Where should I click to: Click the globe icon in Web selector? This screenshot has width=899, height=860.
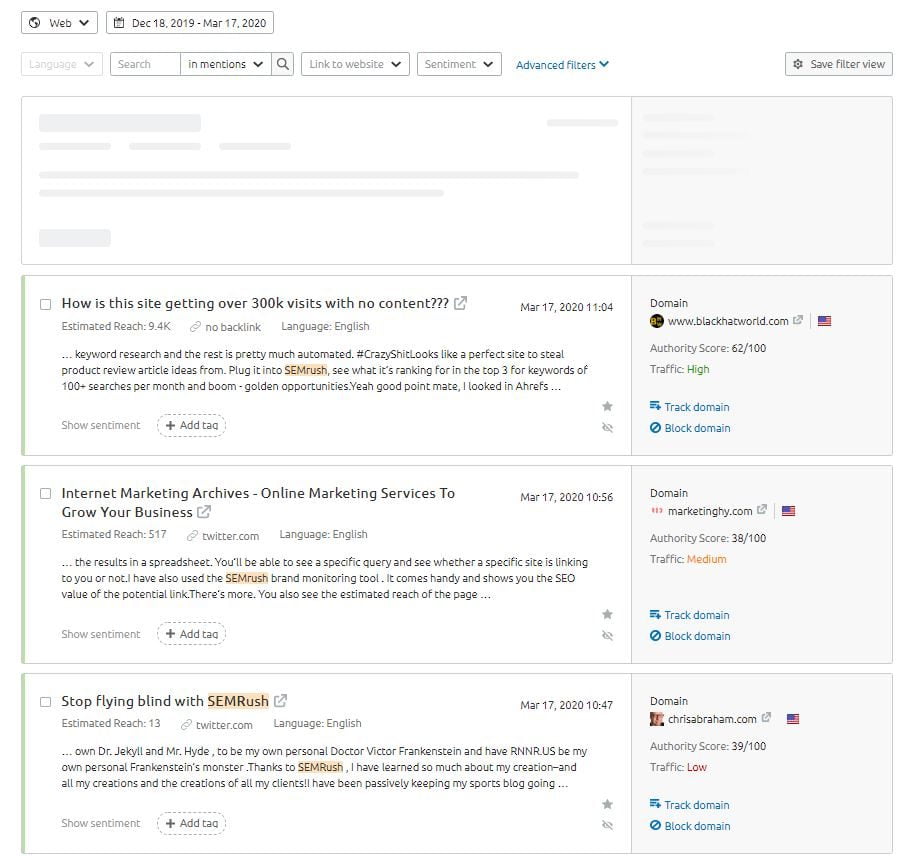click(34, 23)
